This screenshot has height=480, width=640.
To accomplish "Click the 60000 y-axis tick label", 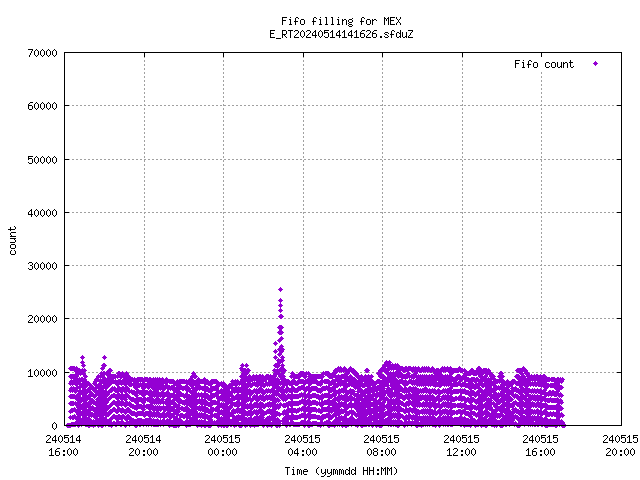I will tap(42, 106).
